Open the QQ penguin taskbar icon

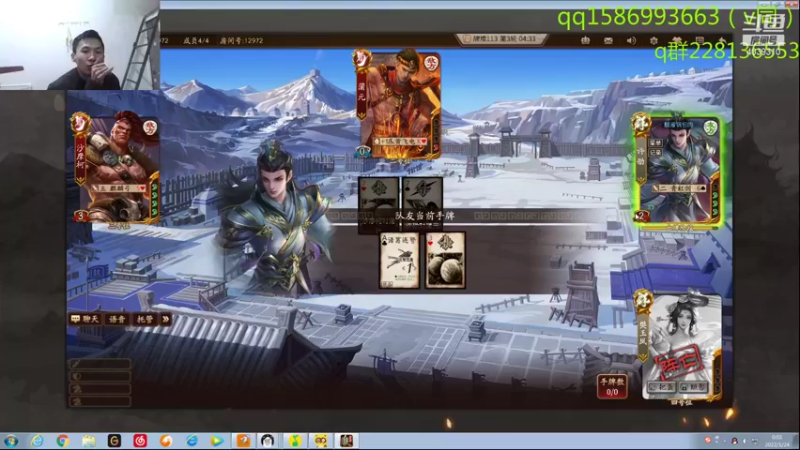pos(268,441)
